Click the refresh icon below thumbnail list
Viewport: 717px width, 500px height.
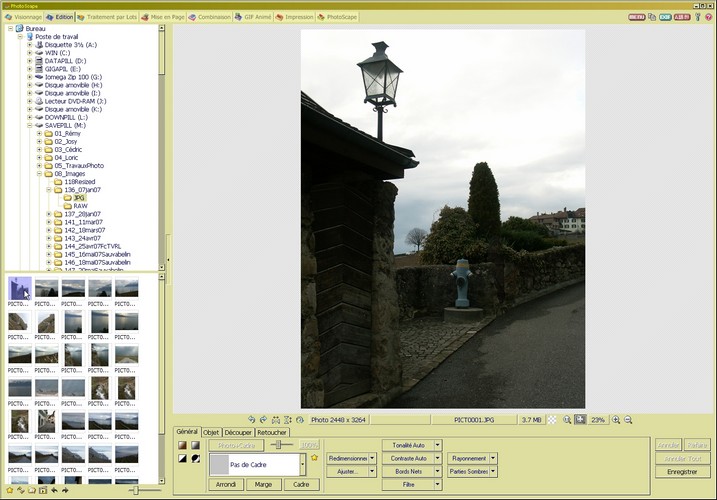click(x=20, y=491)
